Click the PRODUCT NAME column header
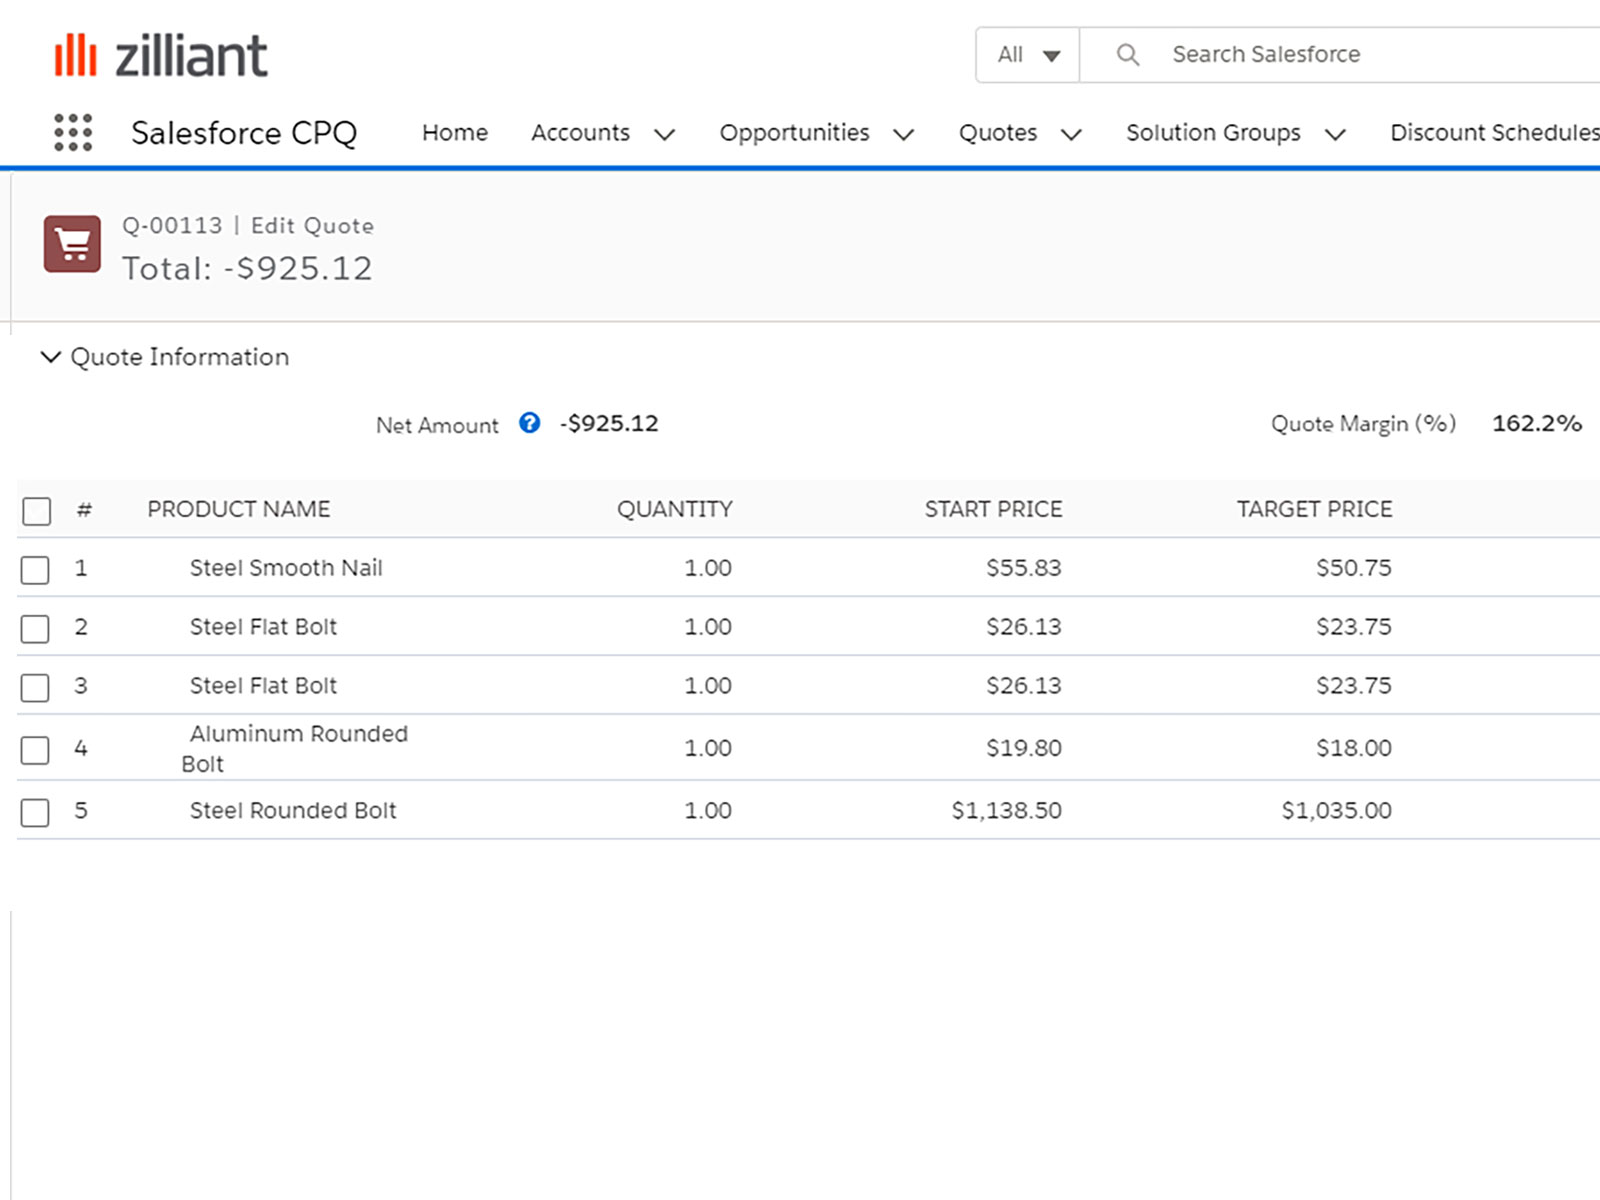Image resolution: width=1600 pixels, height=1200 pixels. (x=239, y=509)
